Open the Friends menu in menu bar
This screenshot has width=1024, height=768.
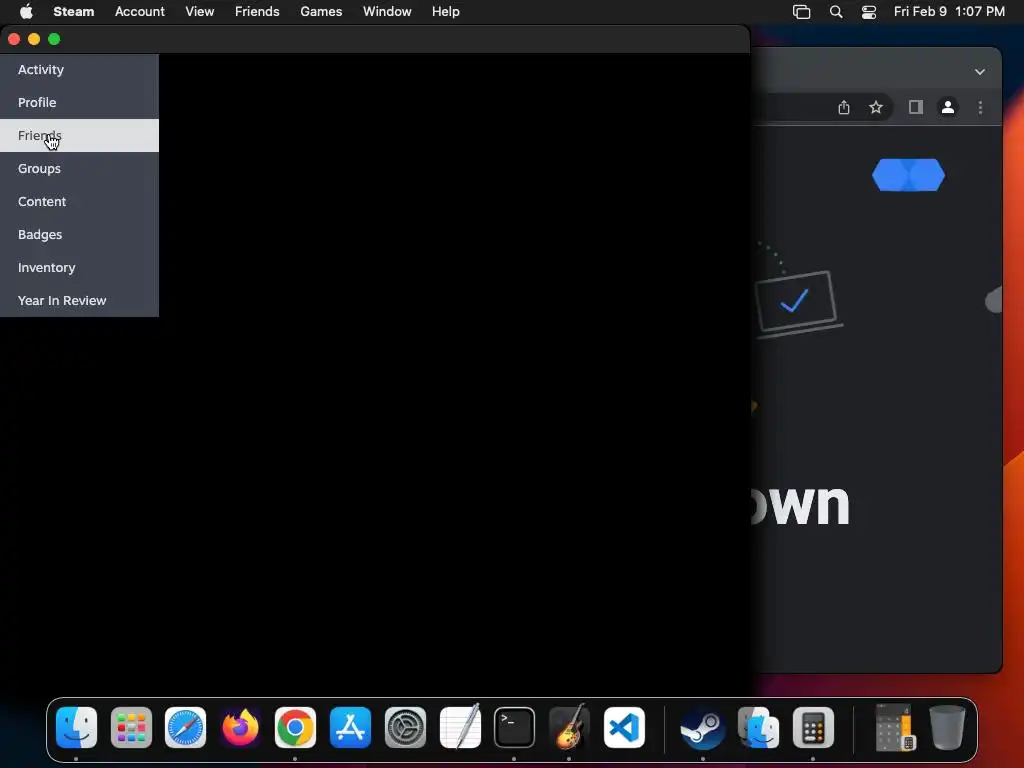pos(257,11)
